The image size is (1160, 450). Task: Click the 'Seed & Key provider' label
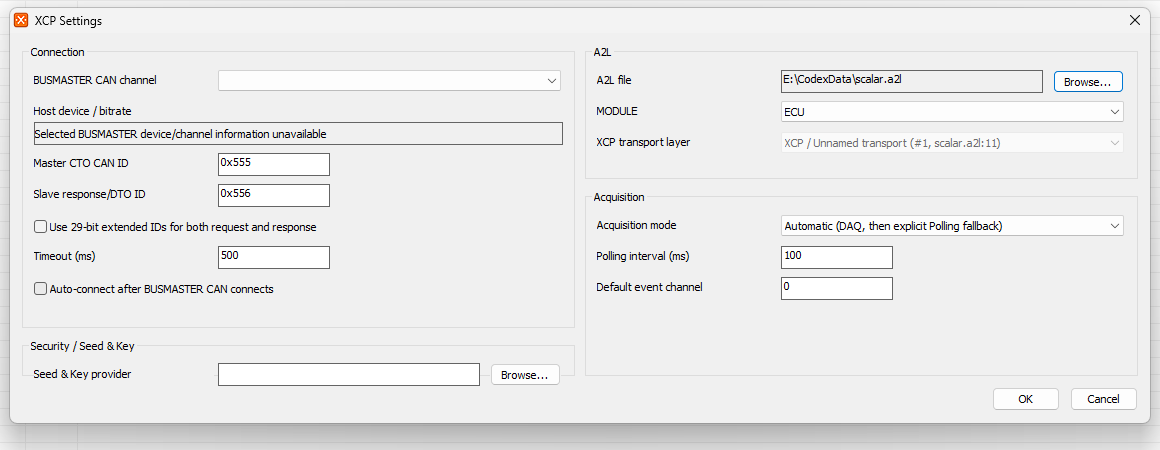coord(82,375)
